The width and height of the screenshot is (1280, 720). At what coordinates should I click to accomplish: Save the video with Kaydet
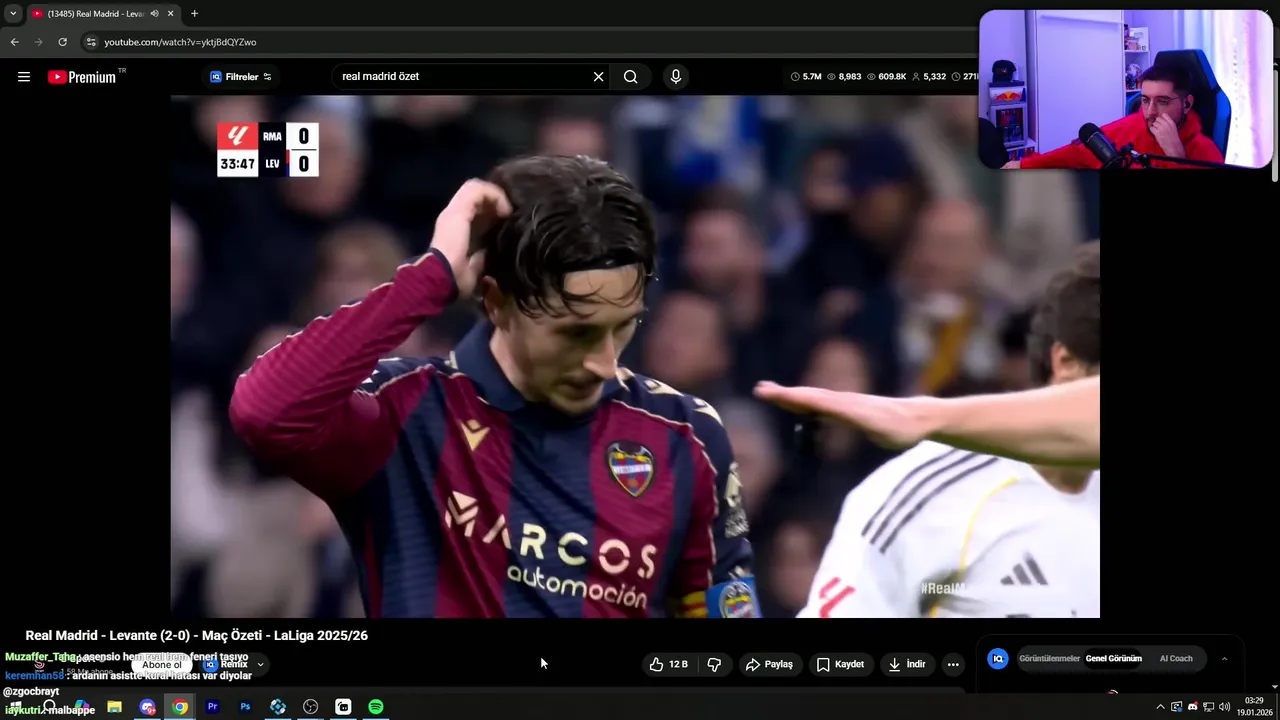tap(840, 664)
